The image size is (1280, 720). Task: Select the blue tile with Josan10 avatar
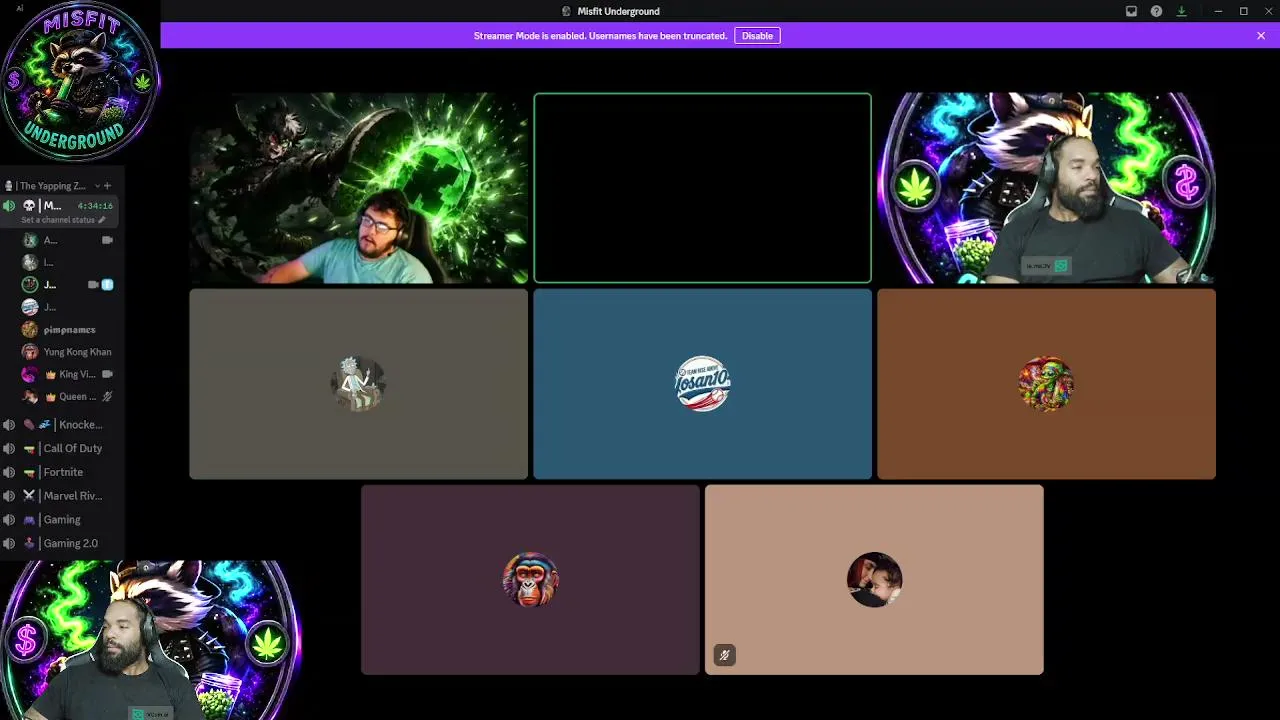(702, 384)
